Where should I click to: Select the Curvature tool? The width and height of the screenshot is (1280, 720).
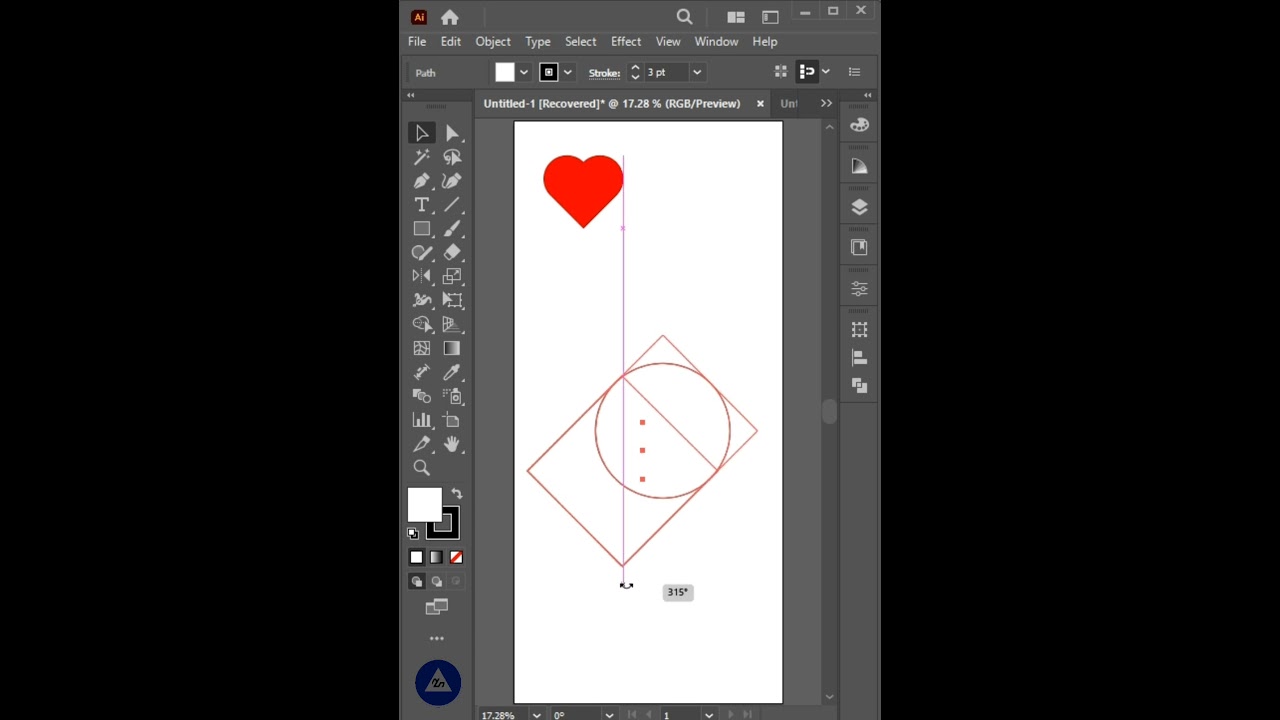pos(452,181)
